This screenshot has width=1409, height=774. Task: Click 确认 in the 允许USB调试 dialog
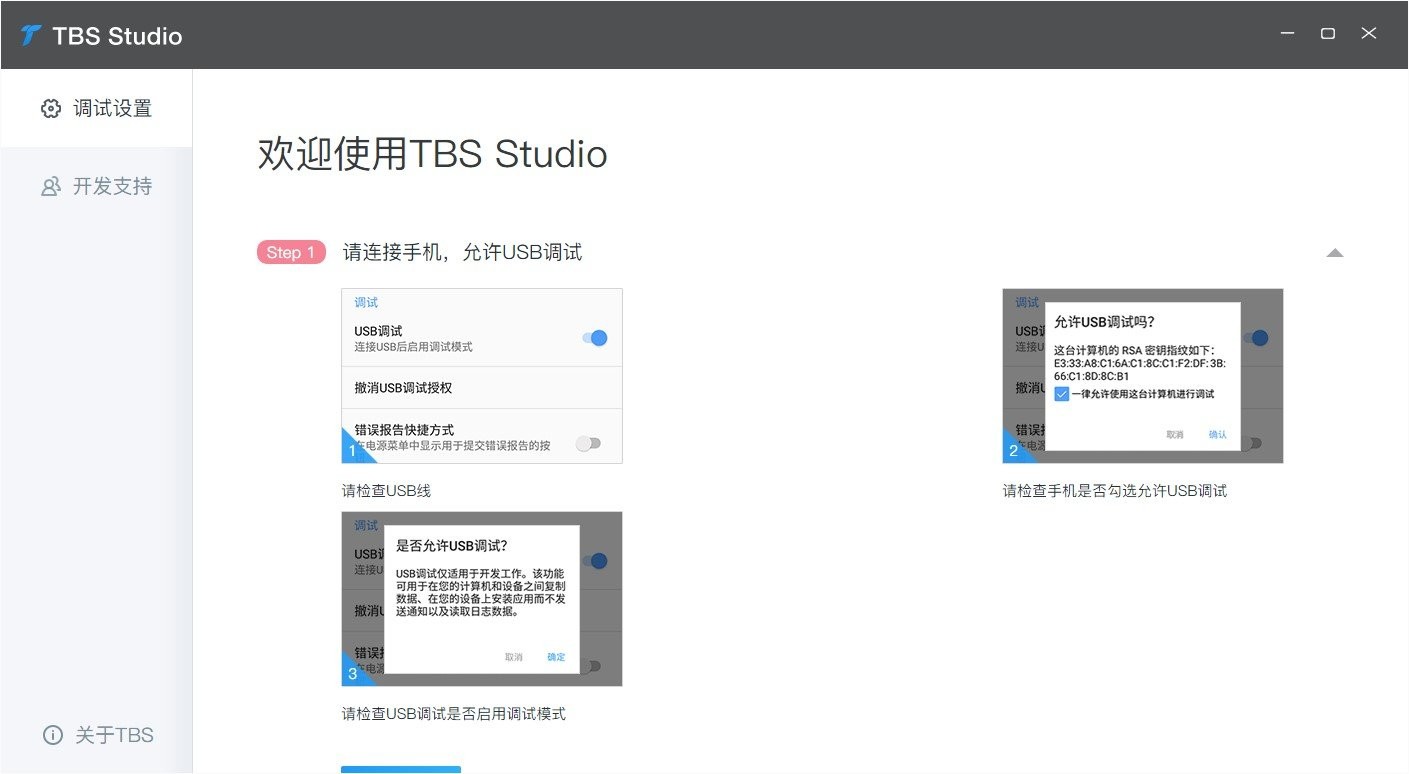click(x=1217, y=434)
